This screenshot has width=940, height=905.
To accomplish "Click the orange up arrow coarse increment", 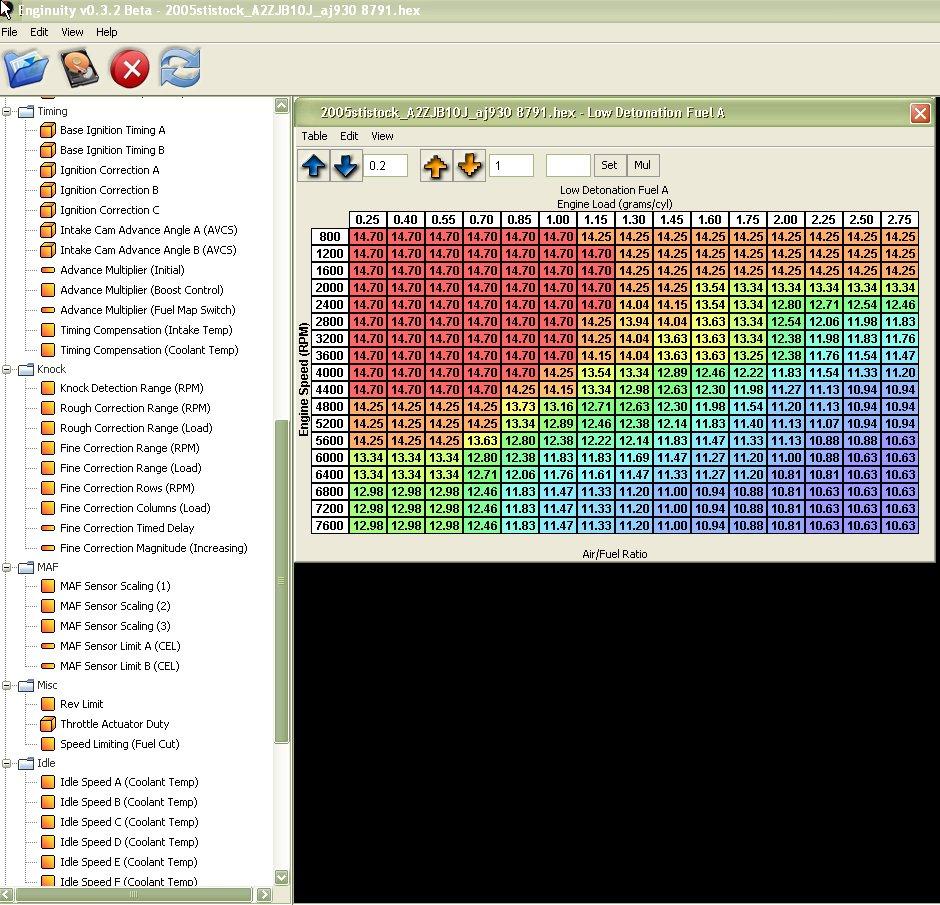I will [436, 166].
